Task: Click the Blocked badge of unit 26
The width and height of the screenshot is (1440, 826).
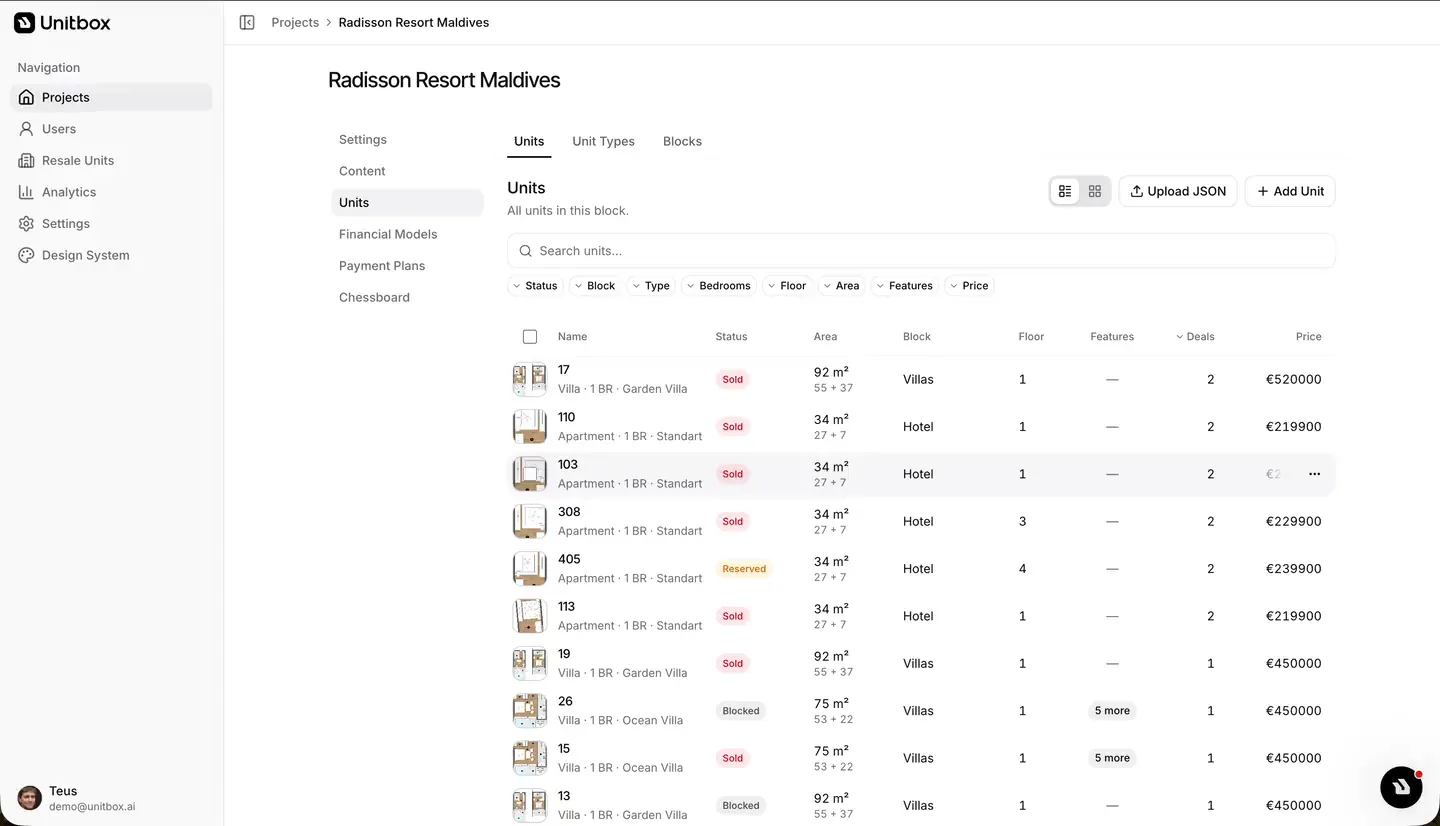Action: click(741, 711)
